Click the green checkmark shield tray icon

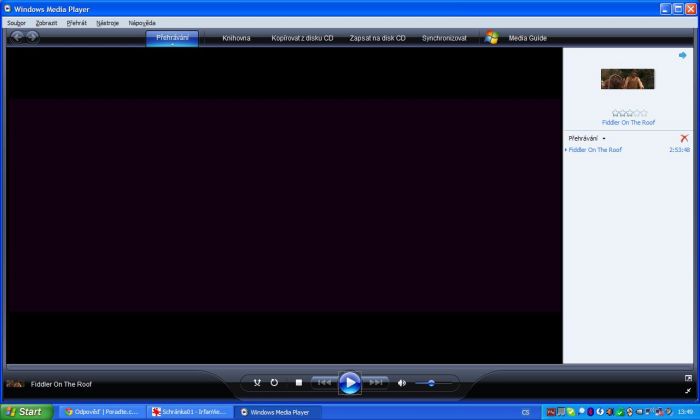pos(620,412)
